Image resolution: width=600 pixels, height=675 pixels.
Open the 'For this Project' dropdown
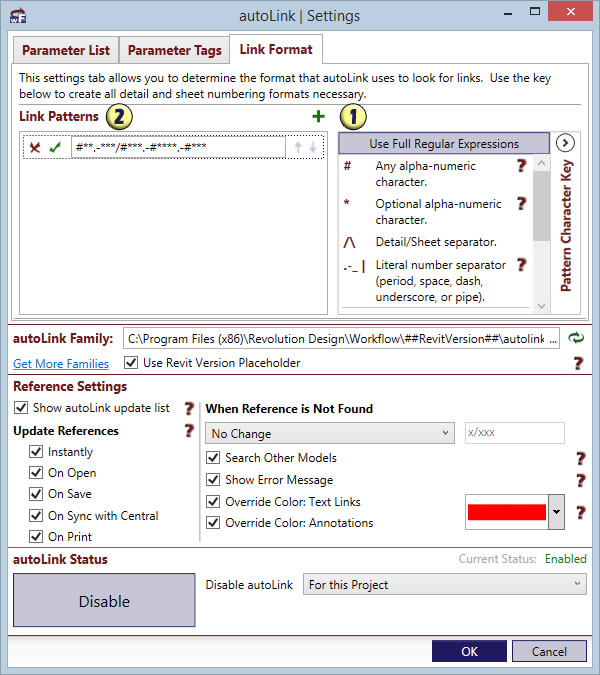point(445,585)
